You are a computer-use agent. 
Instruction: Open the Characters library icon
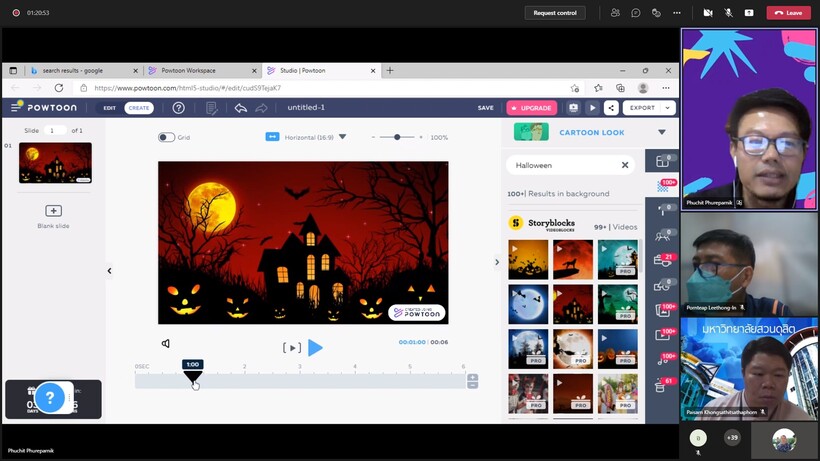663,236
